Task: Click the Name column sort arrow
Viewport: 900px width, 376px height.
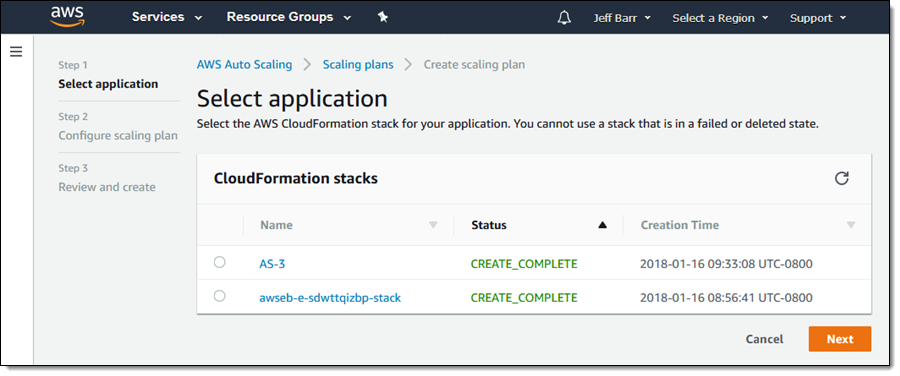Action: pyautogui.click(x=433, y=225)
